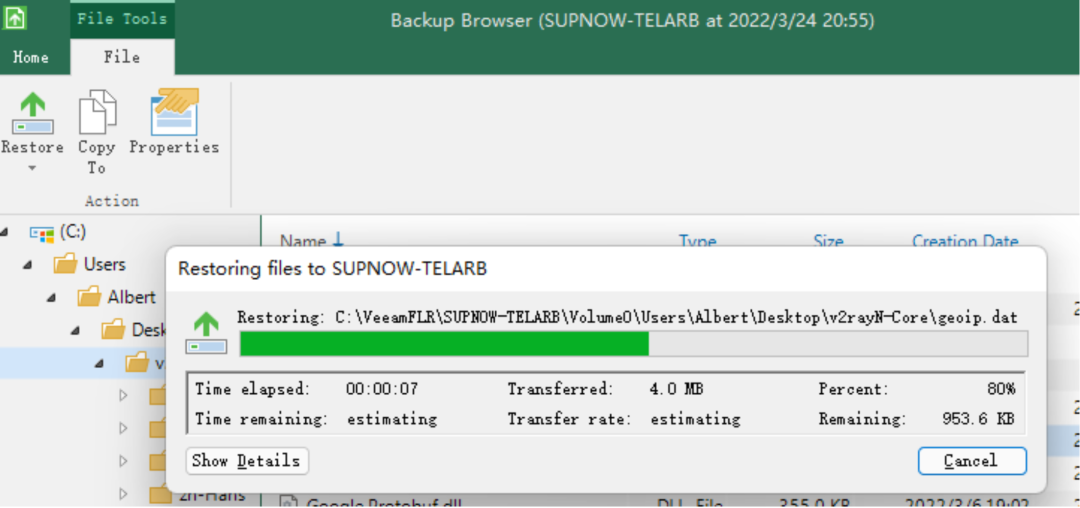Click the restore icon in the dialog

(x=206, y=332)
